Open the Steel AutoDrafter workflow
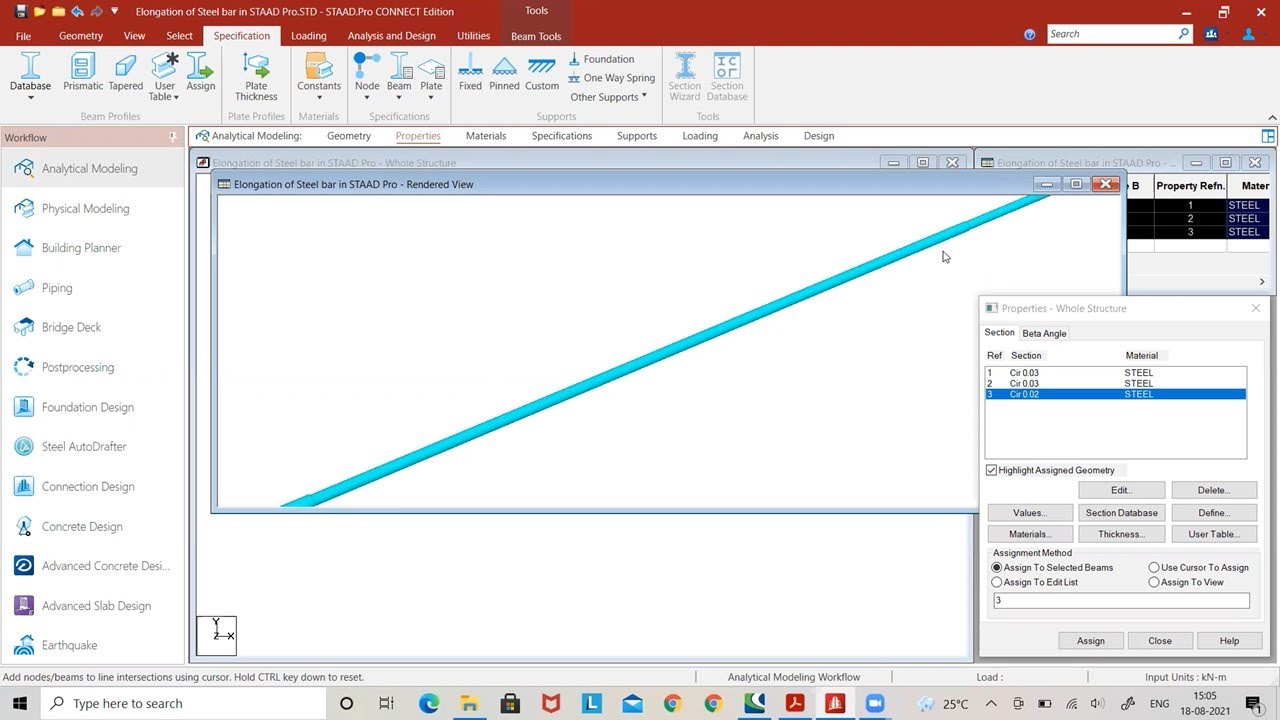The height and width of the screenshot is (720, 1280). (92, 446)
